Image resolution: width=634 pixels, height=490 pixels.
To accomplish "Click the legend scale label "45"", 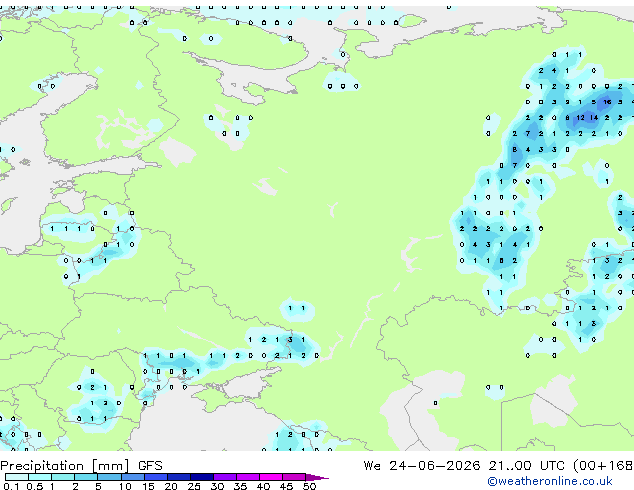I will pyautogui.click(x=286, y=486).
